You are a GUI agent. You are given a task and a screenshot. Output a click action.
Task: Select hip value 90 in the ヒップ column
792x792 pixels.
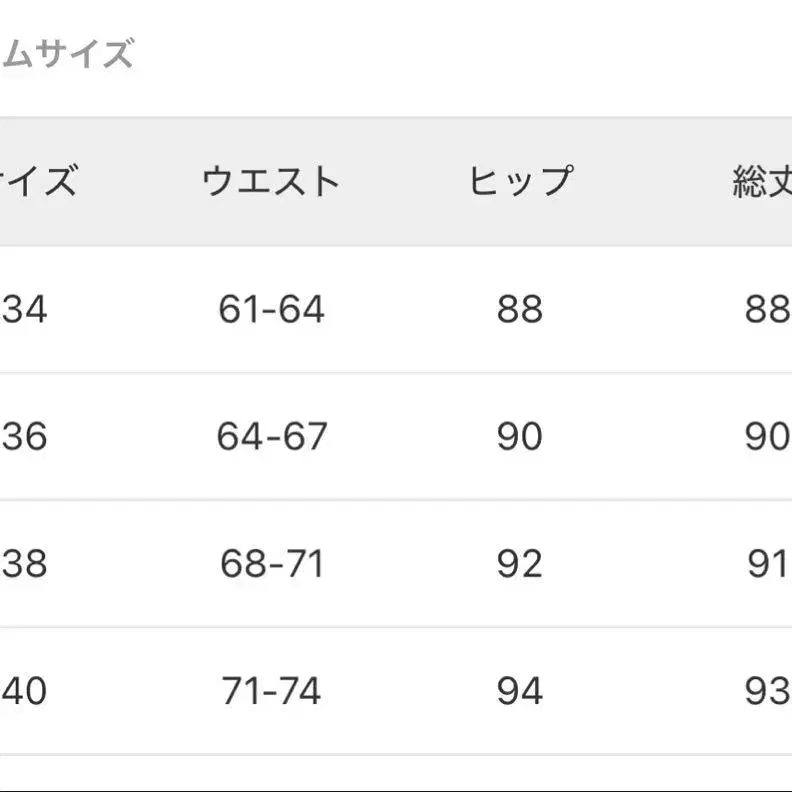coord(519,437)
